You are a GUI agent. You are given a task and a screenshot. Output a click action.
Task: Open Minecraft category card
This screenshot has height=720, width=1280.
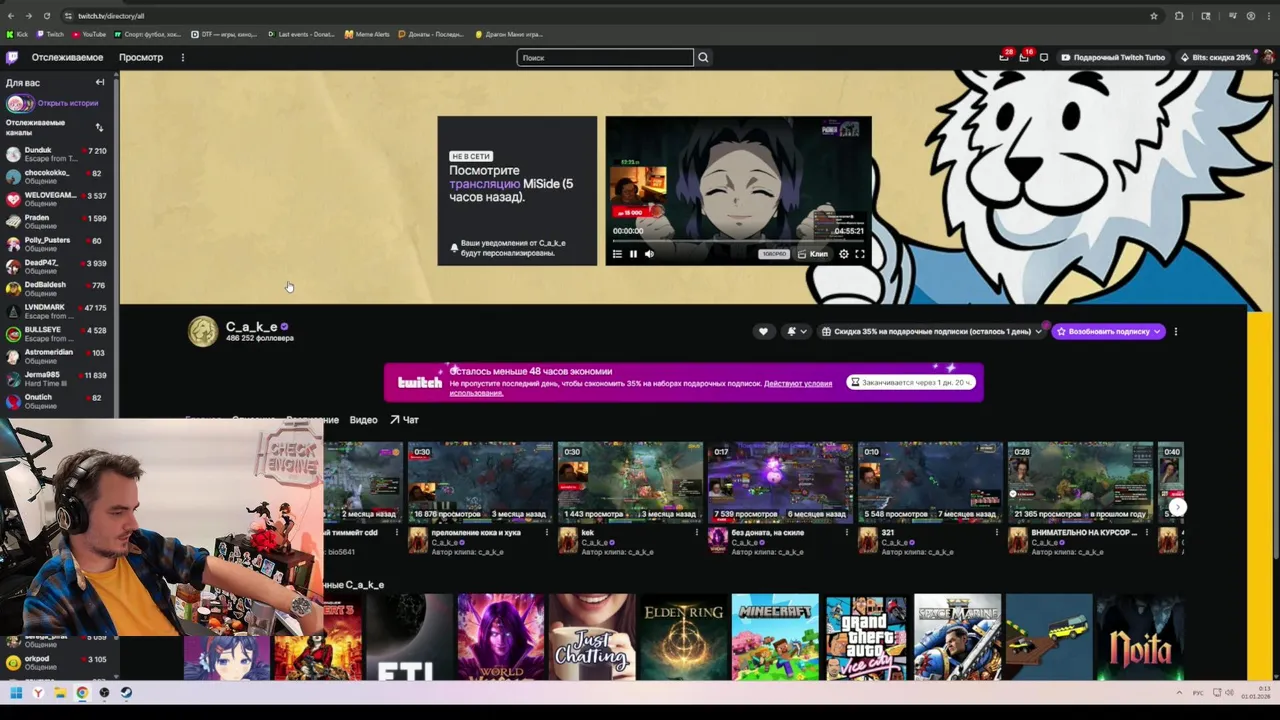(x=775, y=637)
